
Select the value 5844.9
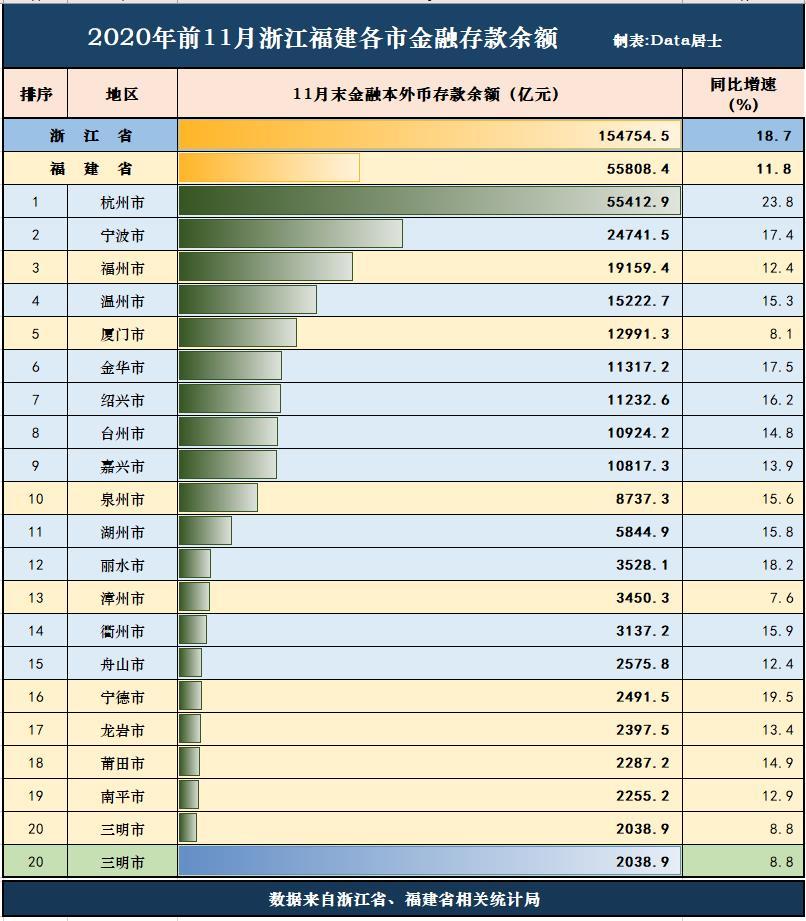click(643, 532)
